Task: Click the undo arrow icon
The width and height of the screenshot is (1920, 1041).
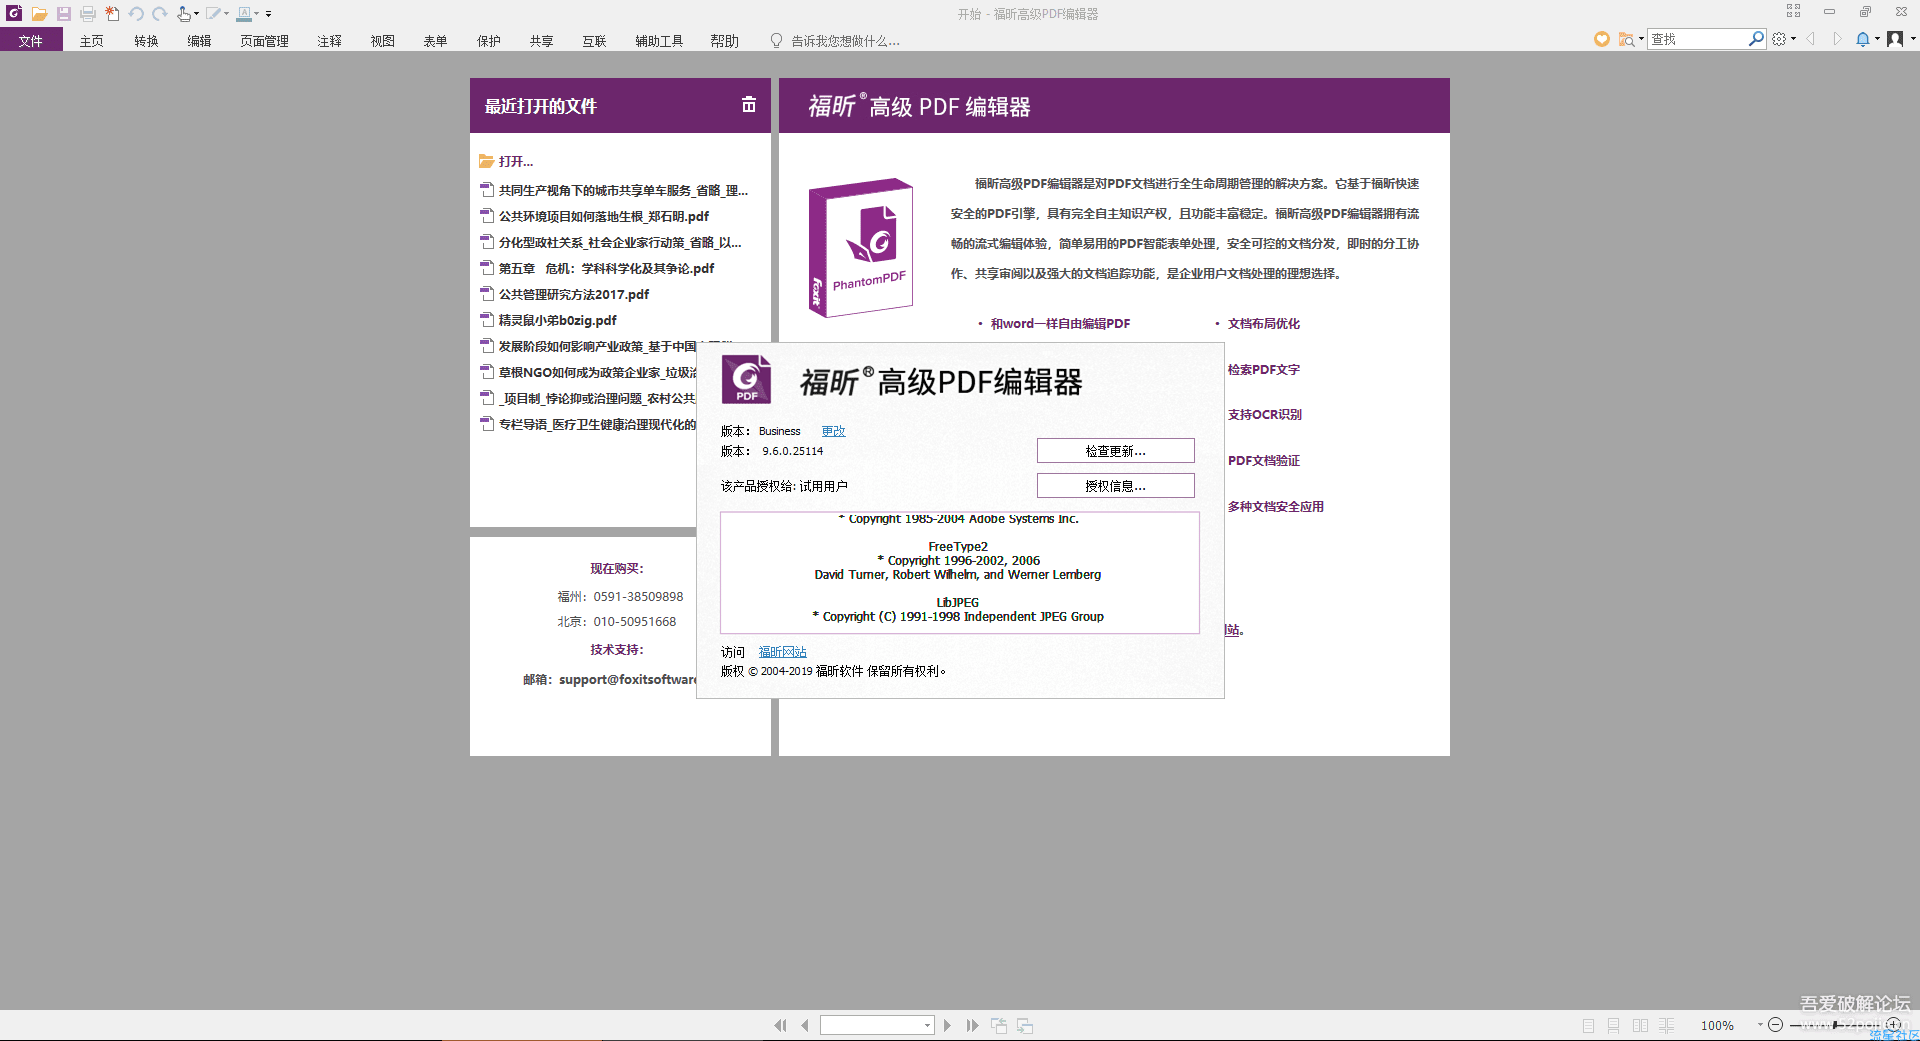Action: tap(136, 14)
